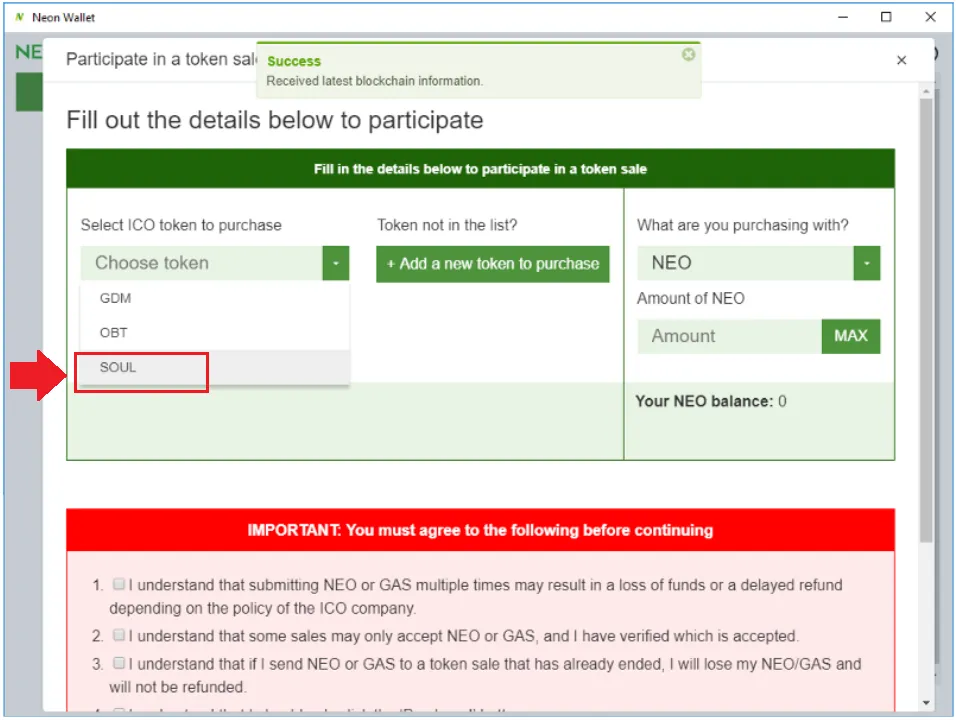Maximize the Neon Wallet window
Image resolution: width=956 pixels, height=720 pixels.
pyautogui.click(x=886, y=17)
